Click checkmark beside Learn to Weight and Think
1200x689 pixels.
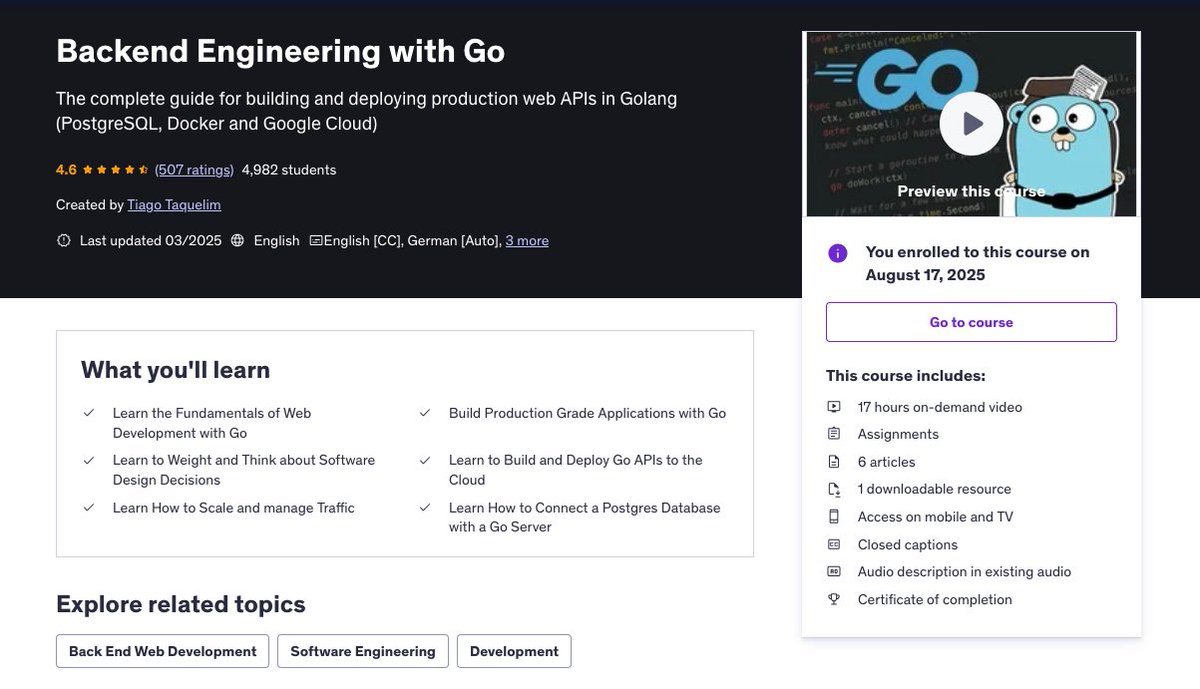[89, 460]
